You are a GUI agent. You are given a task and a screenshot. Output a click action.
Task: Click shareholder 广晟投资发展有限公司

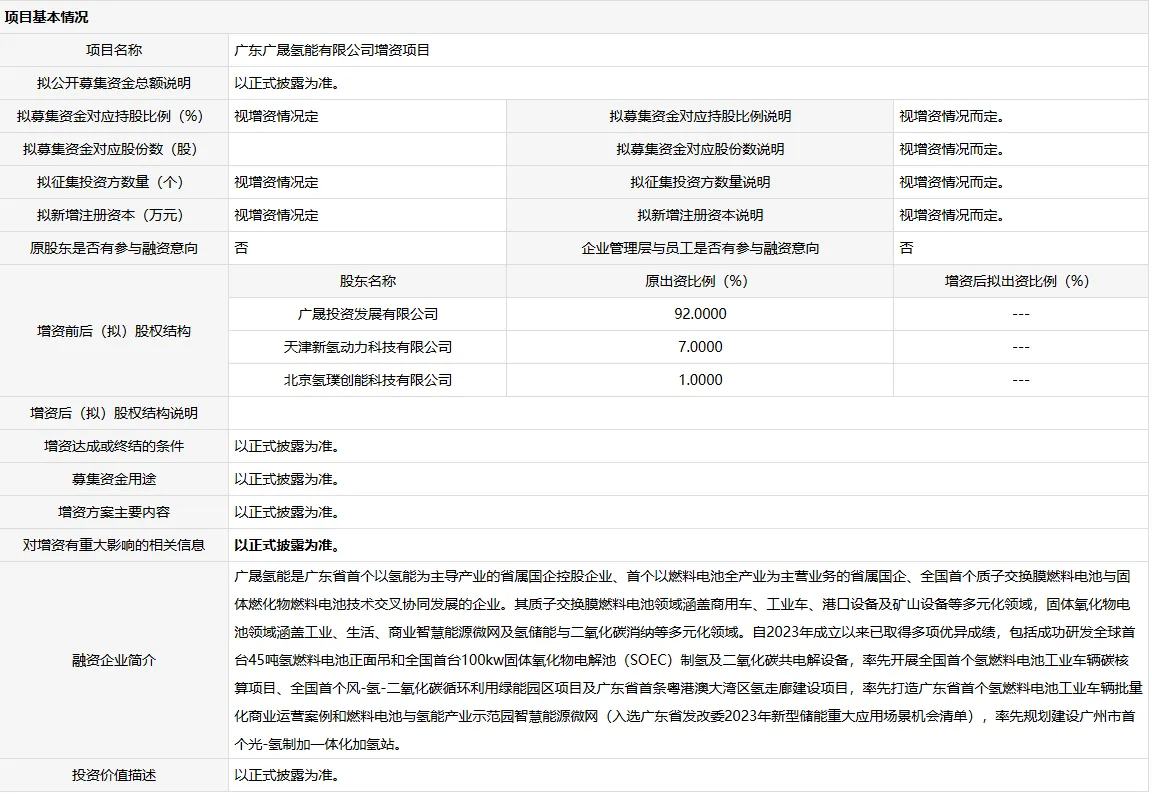point(367,314)
